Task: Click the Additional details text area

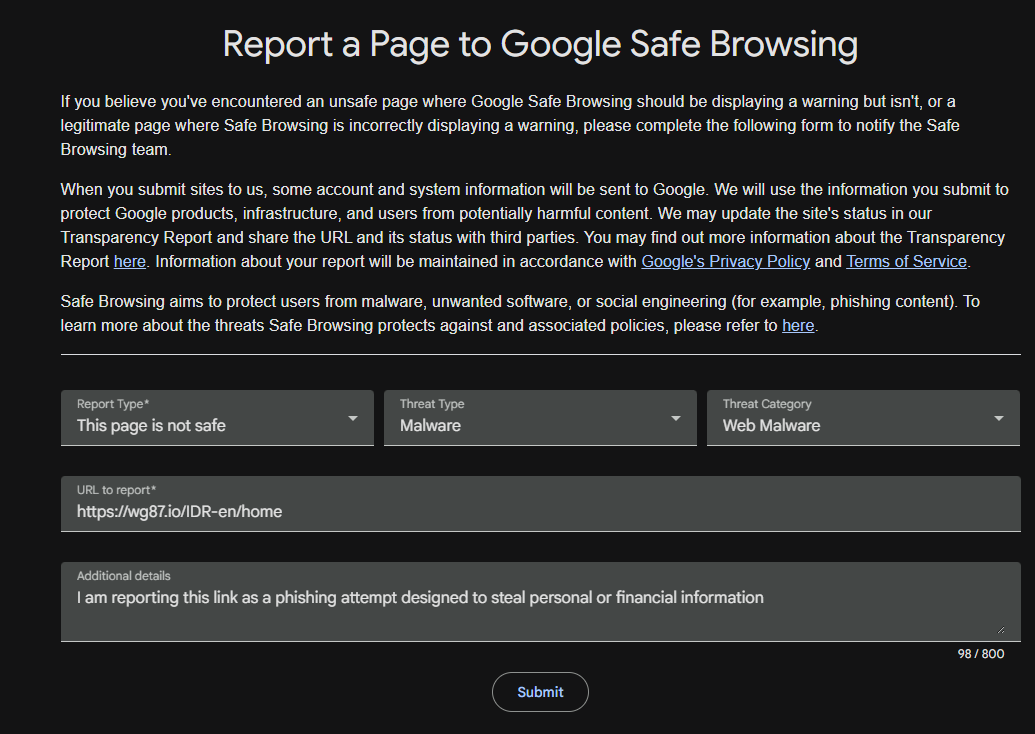Action: 541,602
